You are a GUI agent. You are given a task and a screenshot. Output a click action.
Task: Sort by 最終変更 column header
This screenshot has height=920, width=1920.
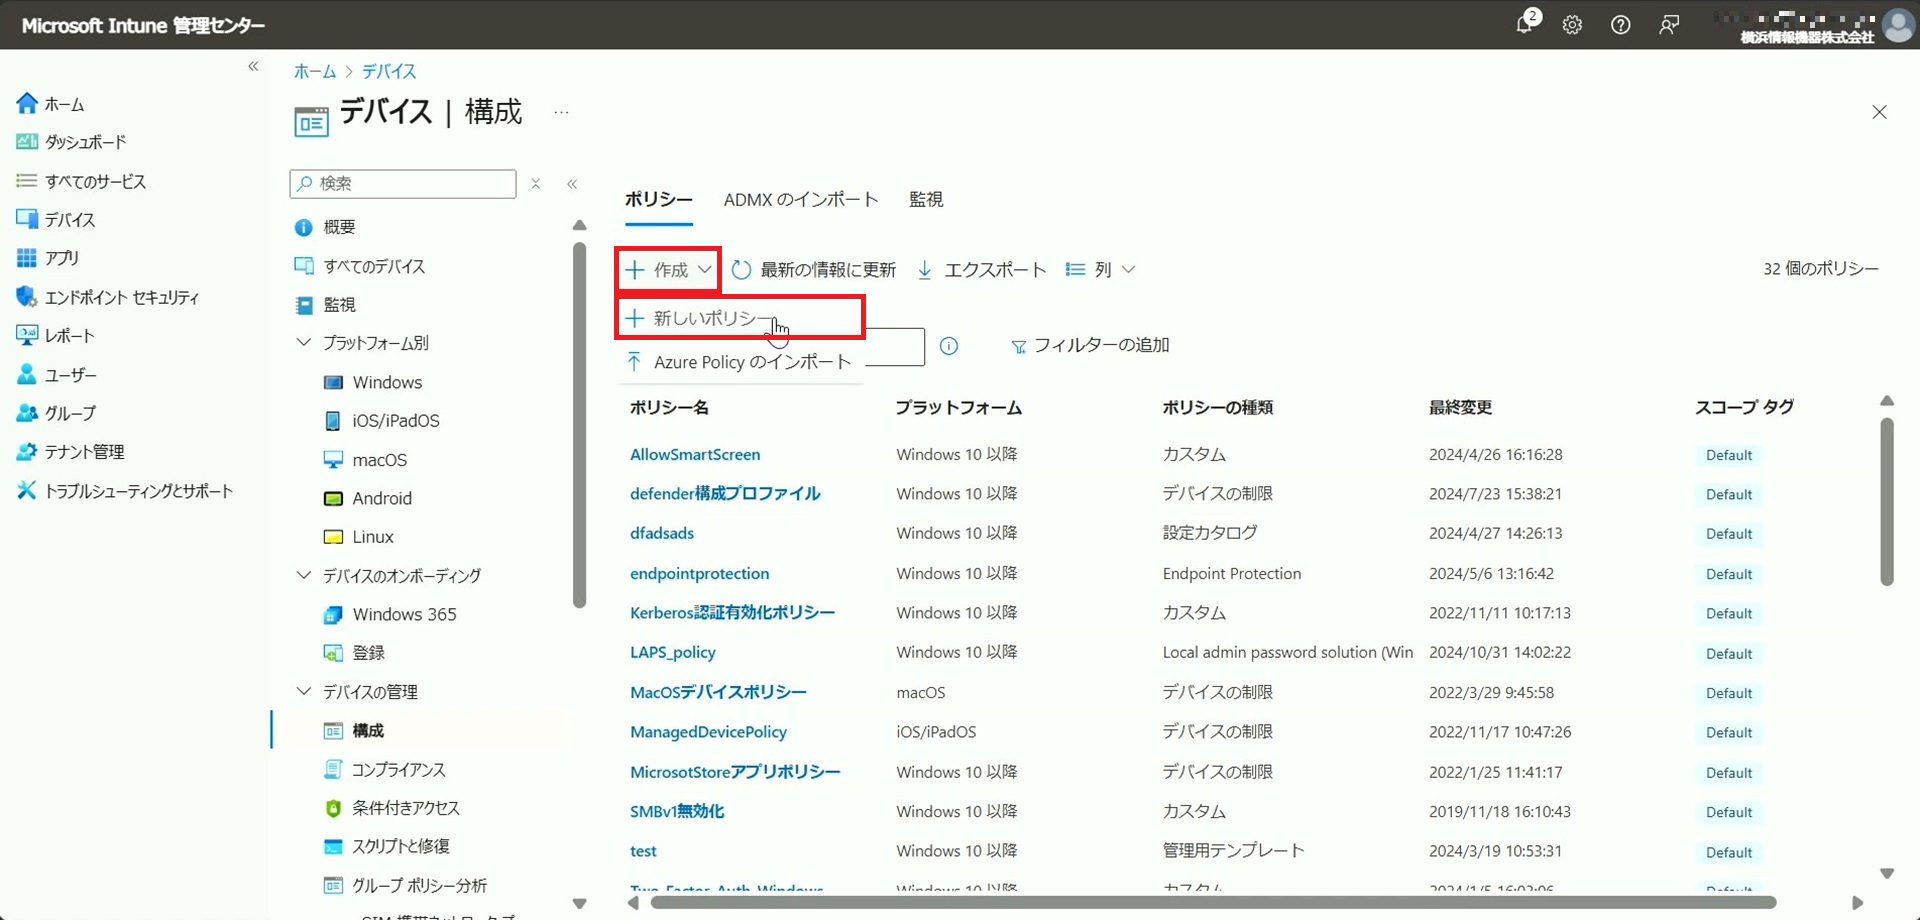pos(1460,407)
